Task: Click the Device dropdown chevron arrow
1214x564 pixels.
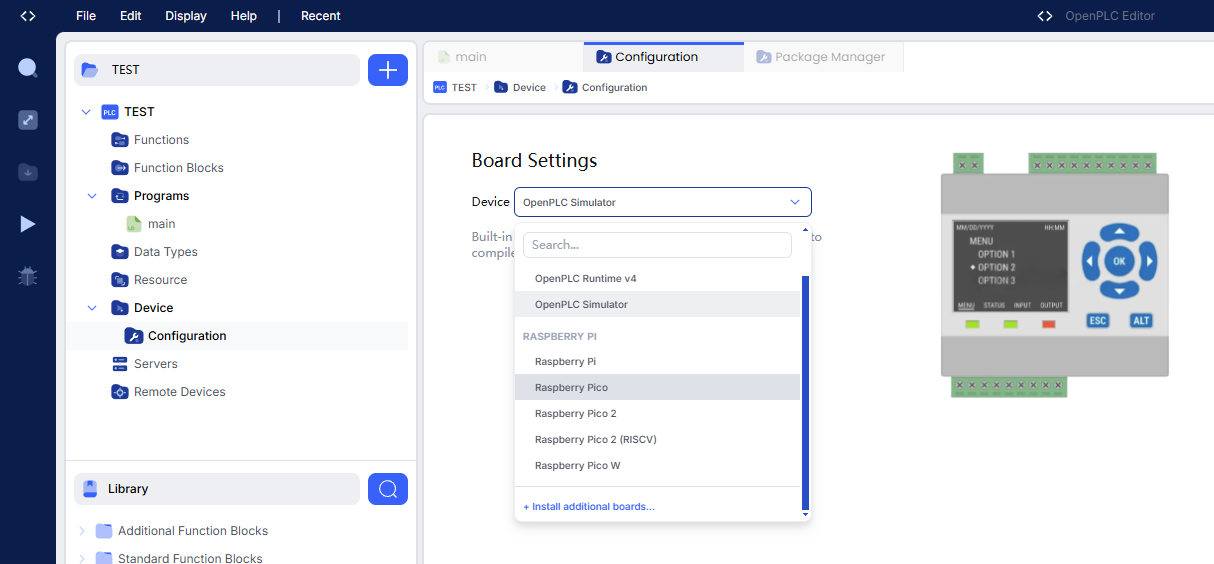Action: (795, 202)
